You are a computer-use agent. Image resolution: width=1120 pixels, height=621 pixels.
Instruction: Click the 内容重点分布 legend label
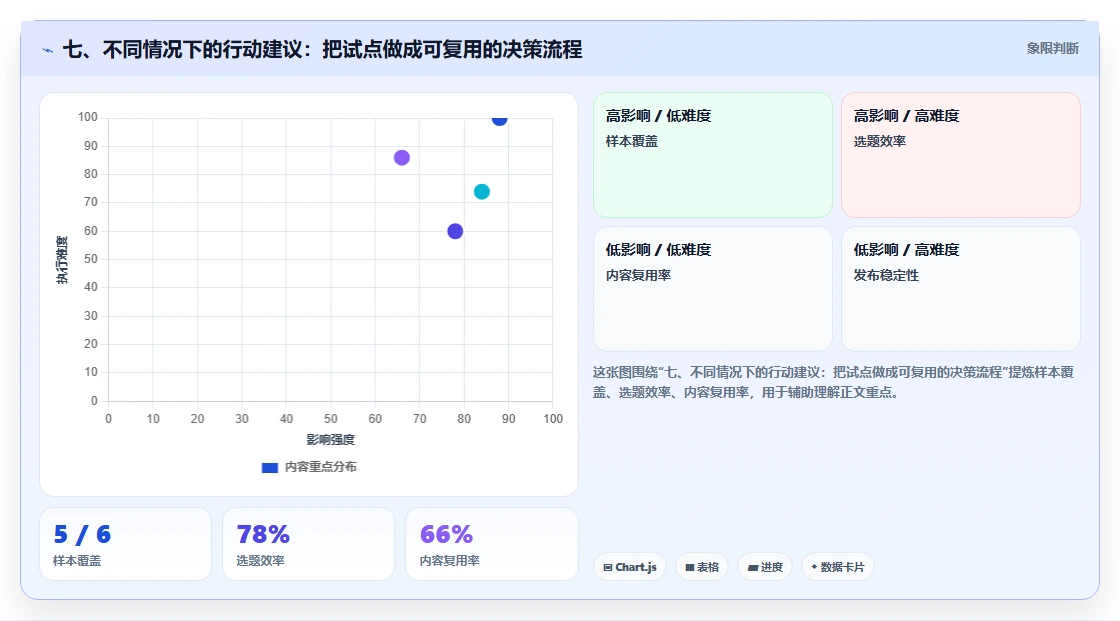(321, 467)
